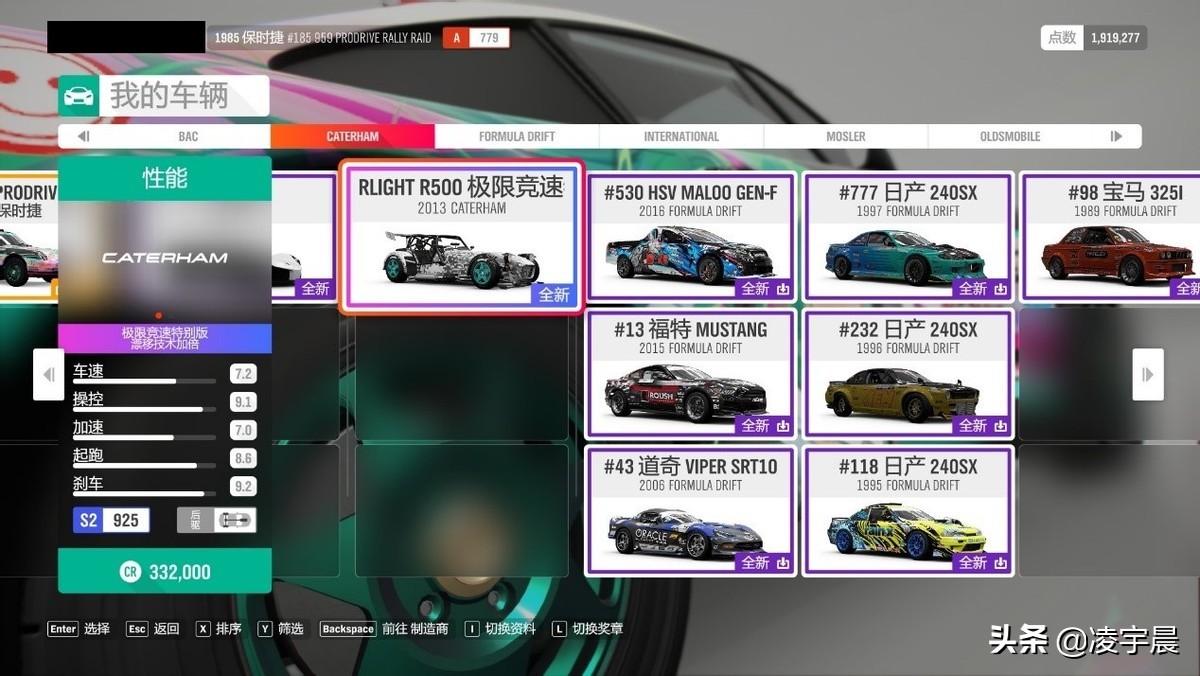Click the download icon on the #232 日产 240SX card
1200x676 pixels.
point(1001,426)
